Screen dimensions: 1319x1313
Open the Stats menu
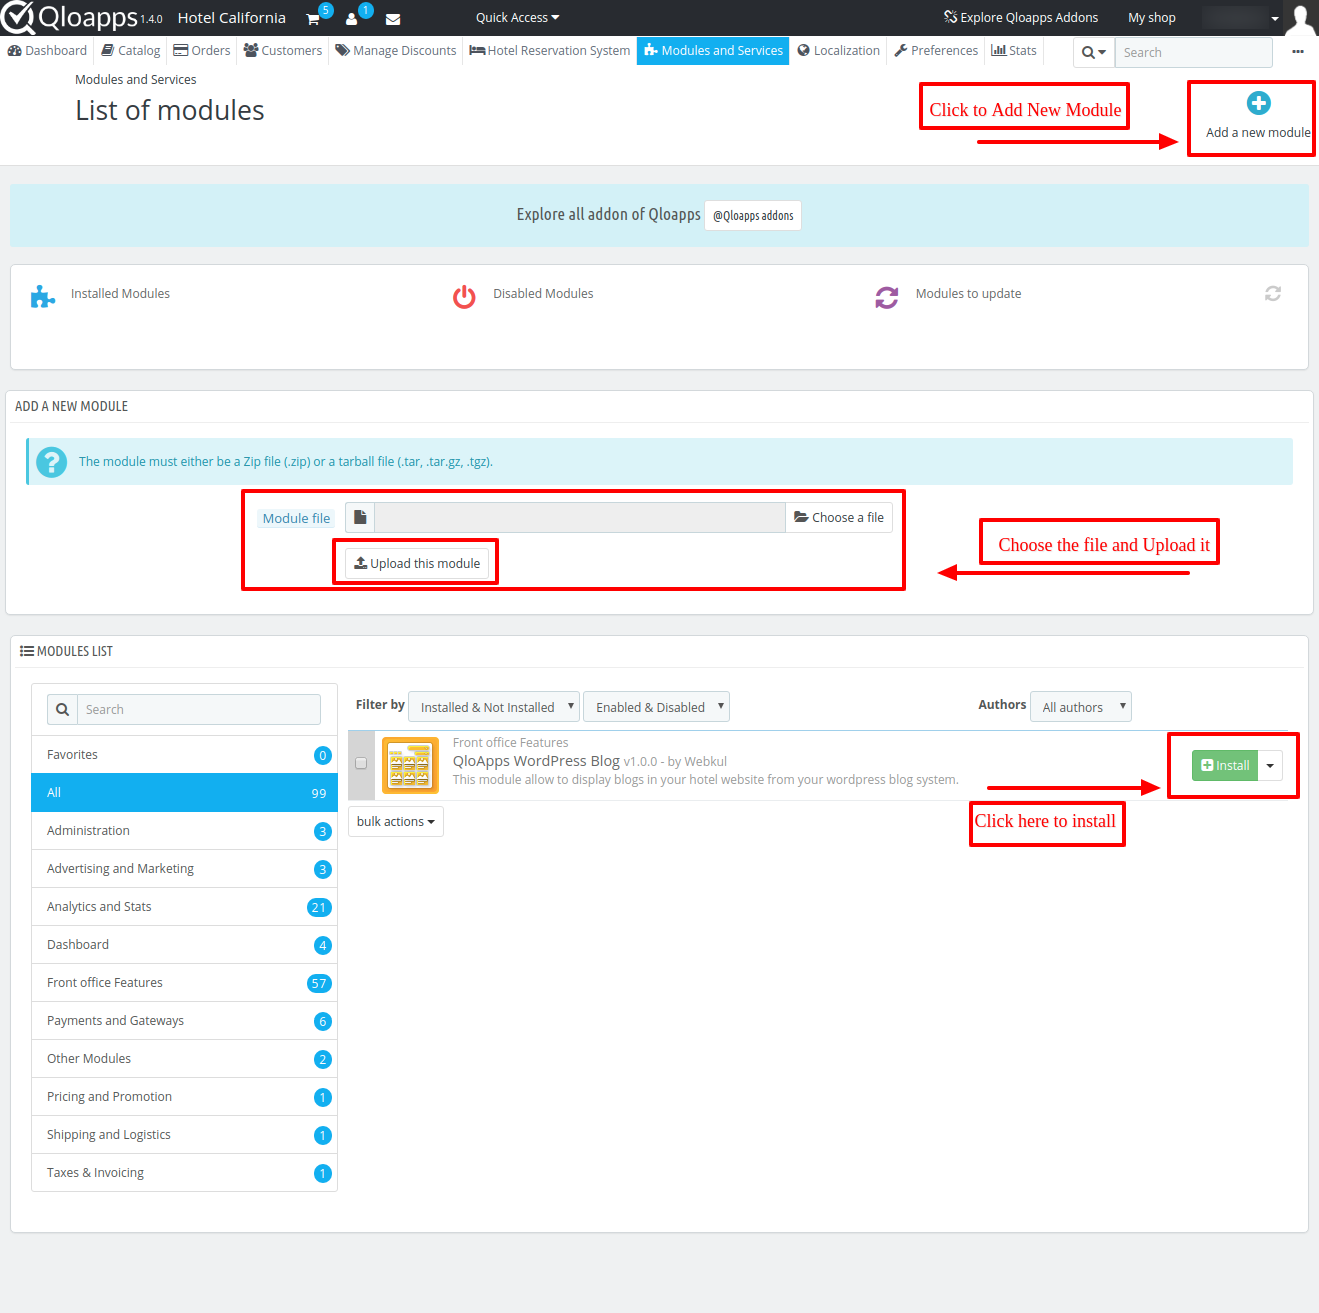[1014, 51]
